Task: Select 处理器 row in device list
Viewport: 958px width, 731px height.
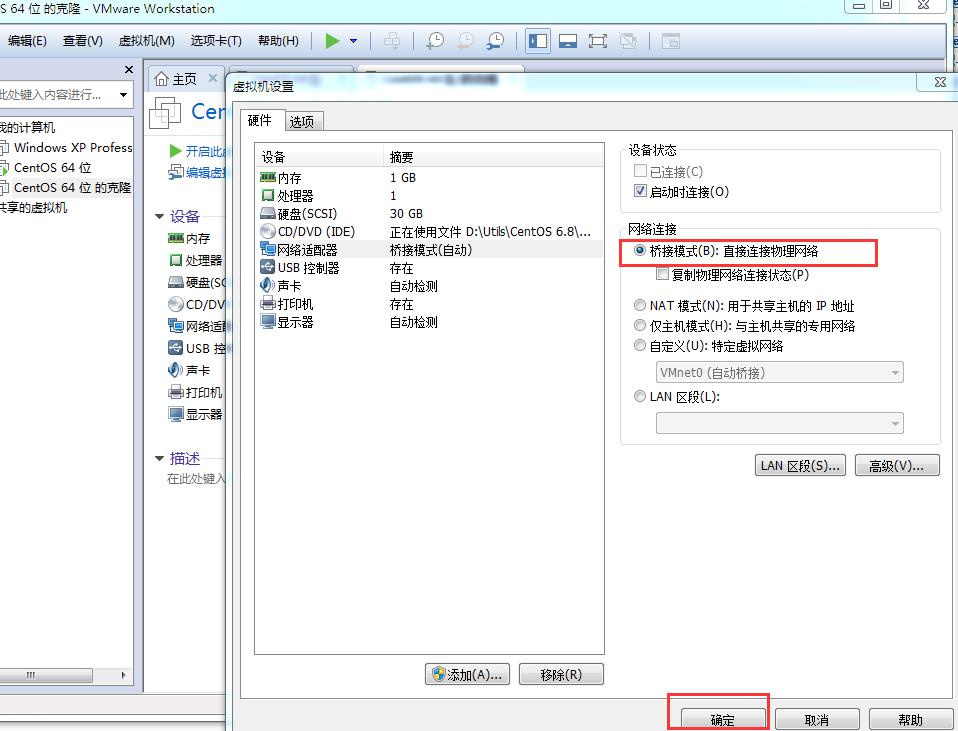Action: coord(429,196)
